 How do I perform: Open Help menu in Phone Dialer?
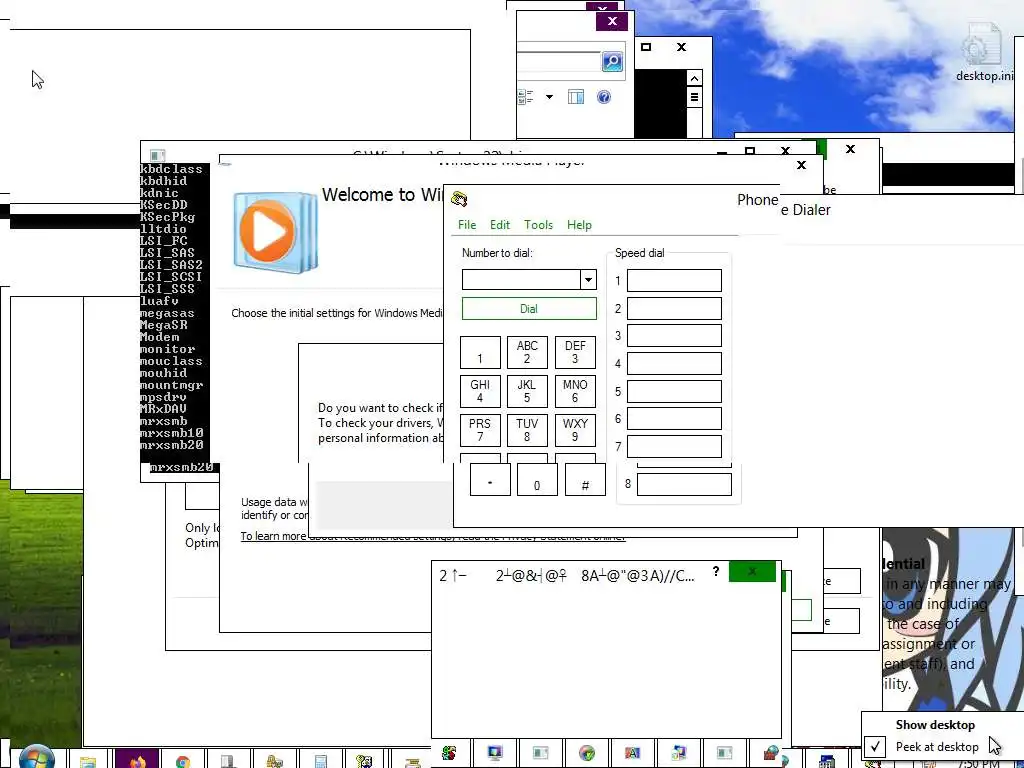[579, 225]
